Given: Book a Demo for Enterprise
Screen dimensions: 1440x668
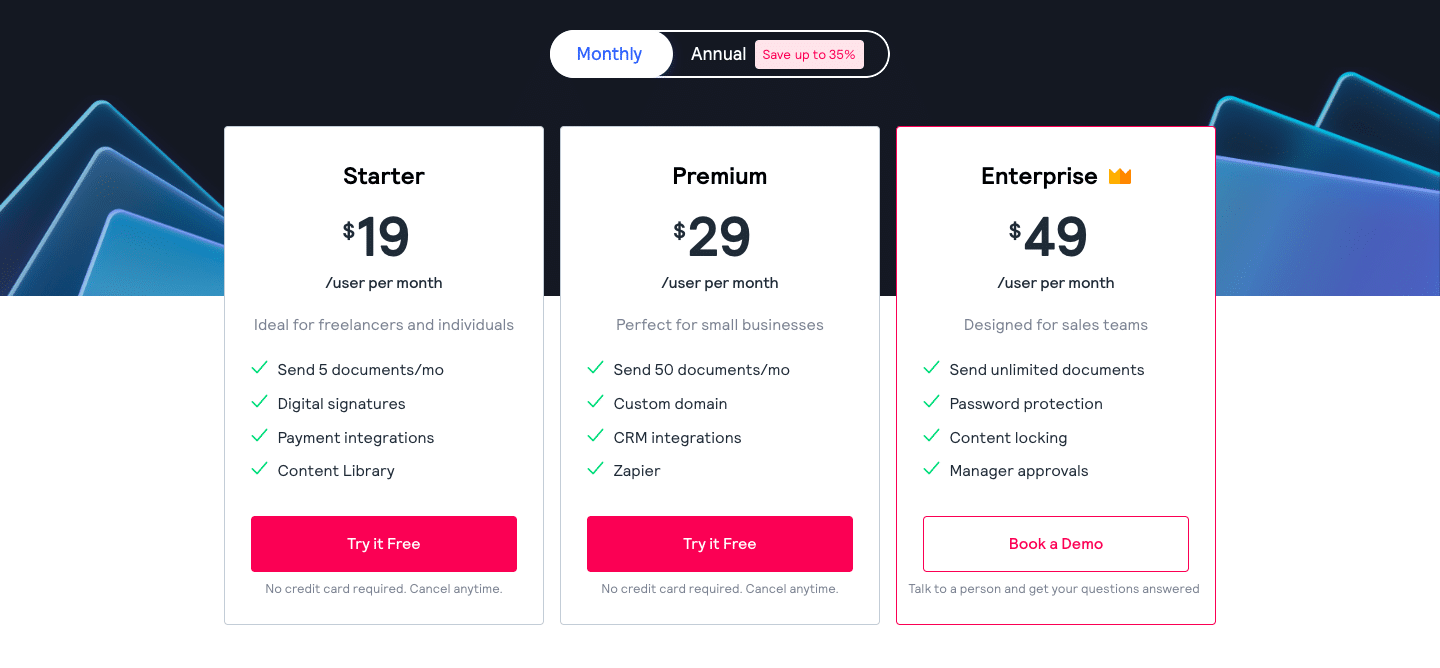Looking at the screenshot, I should pyautogui.click(x=1056, y=544).
